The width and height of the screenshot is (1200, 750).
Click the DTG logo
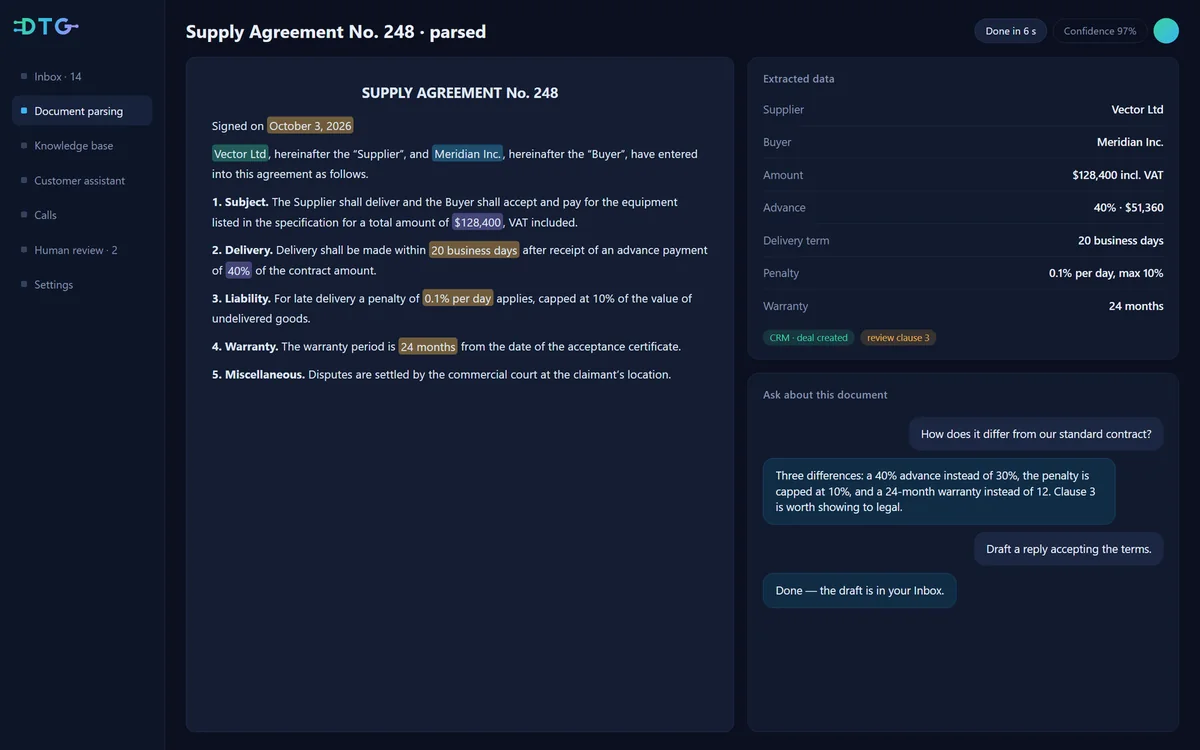click(x=46, y=27)
